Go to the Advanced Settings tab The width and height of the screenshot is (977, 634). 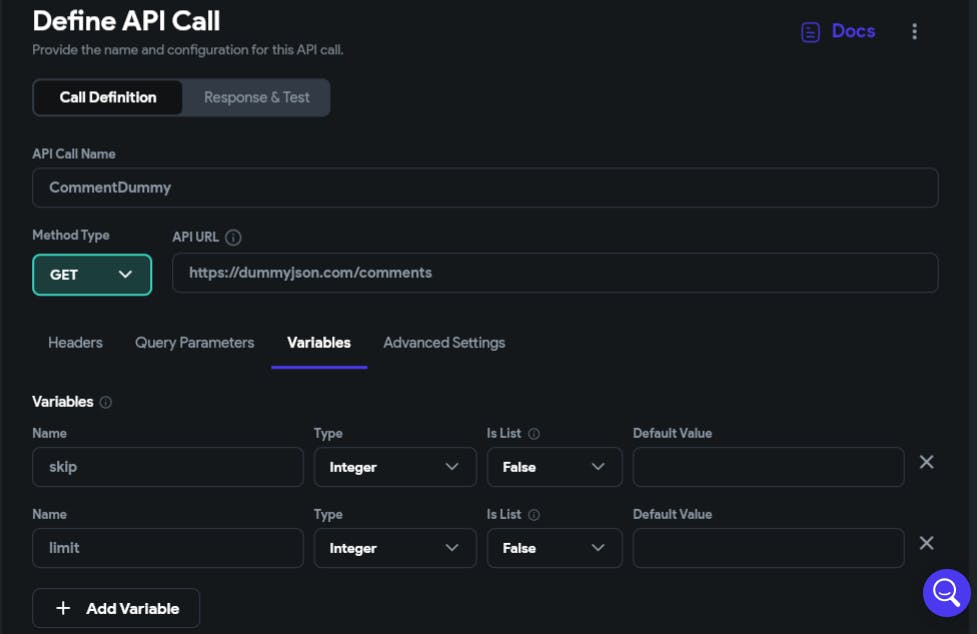coord(444,343)
